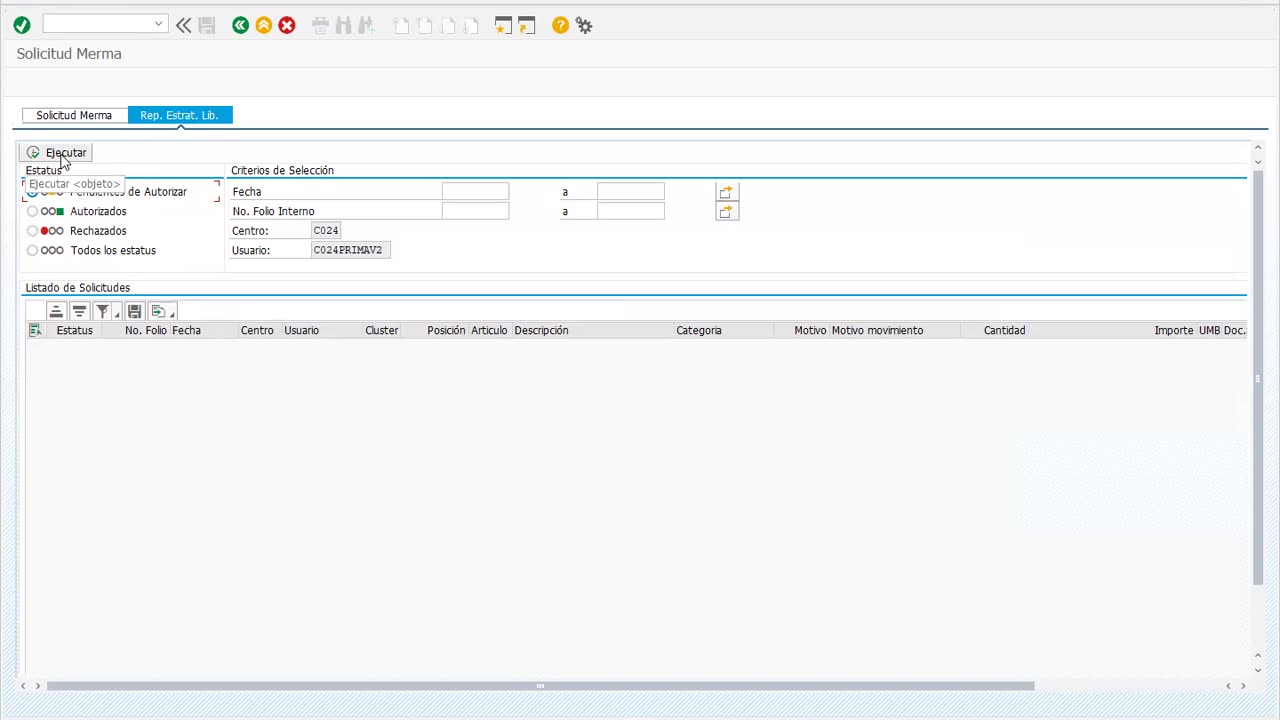Click the Estatus column header
Viewport: 1280px width, 720px height.
[74, 330]
